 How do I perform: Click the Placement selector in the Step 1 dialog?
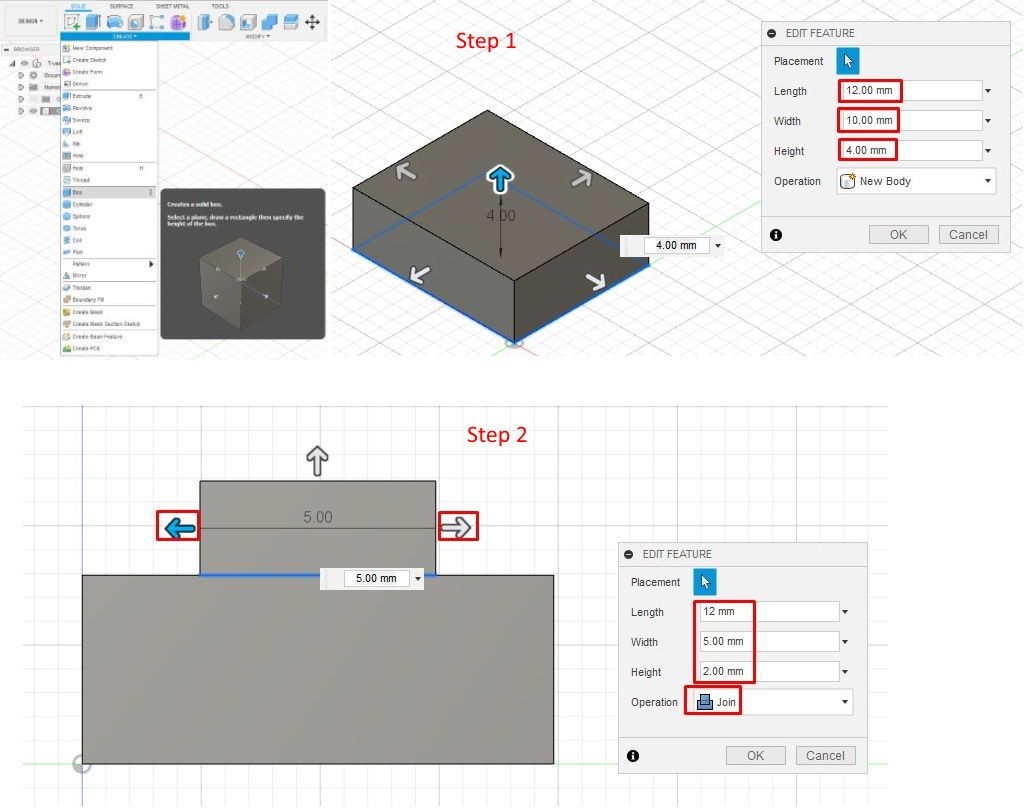tap(846, 61)
